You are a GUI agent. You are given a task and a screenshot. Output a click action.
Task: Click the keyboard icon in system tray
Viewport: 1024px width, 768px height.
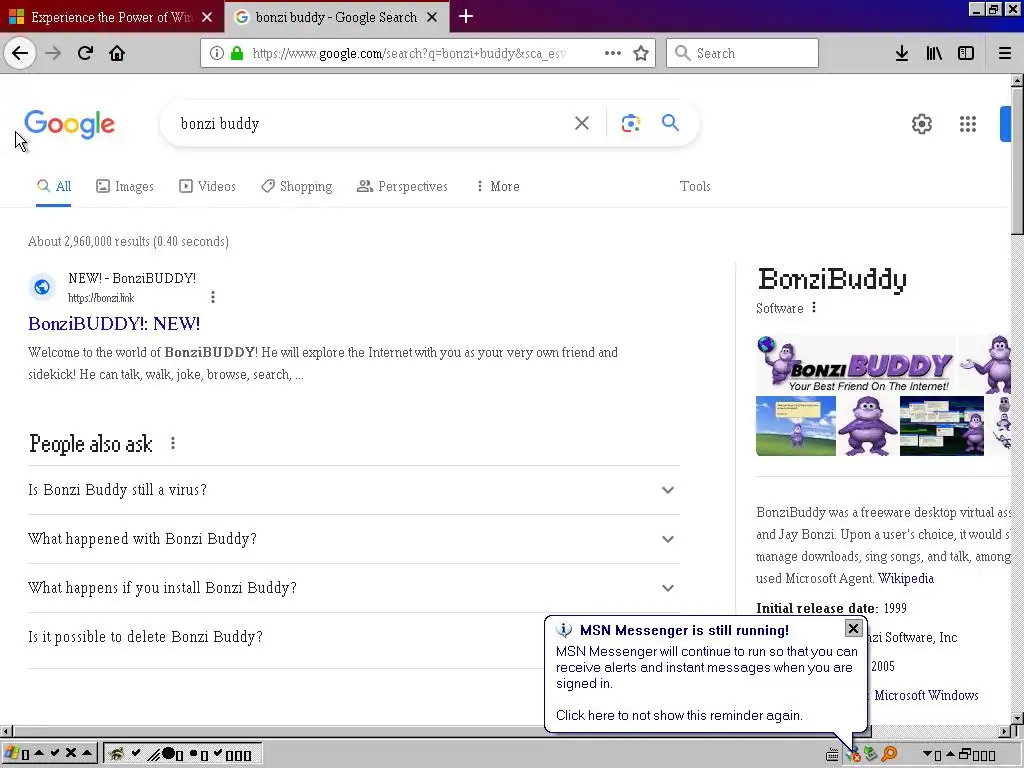(832, 755)
